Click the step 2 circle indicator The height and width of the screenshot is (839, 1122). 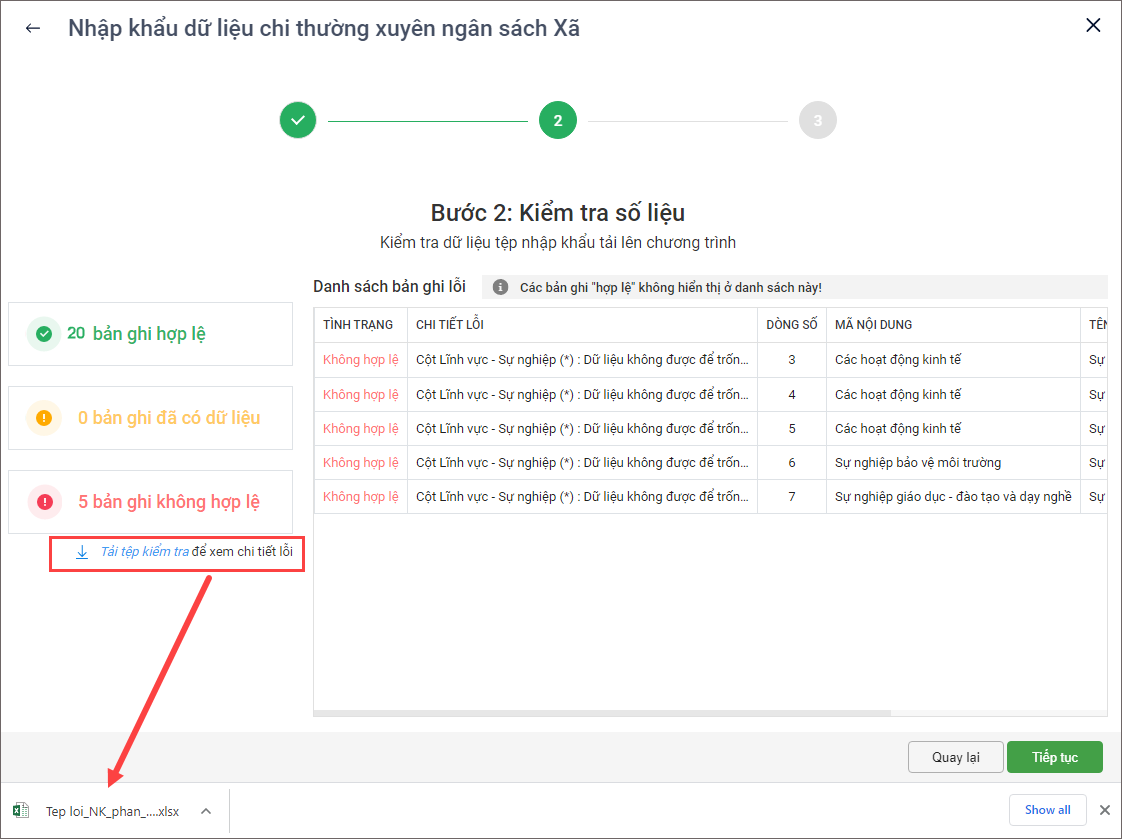557,121
